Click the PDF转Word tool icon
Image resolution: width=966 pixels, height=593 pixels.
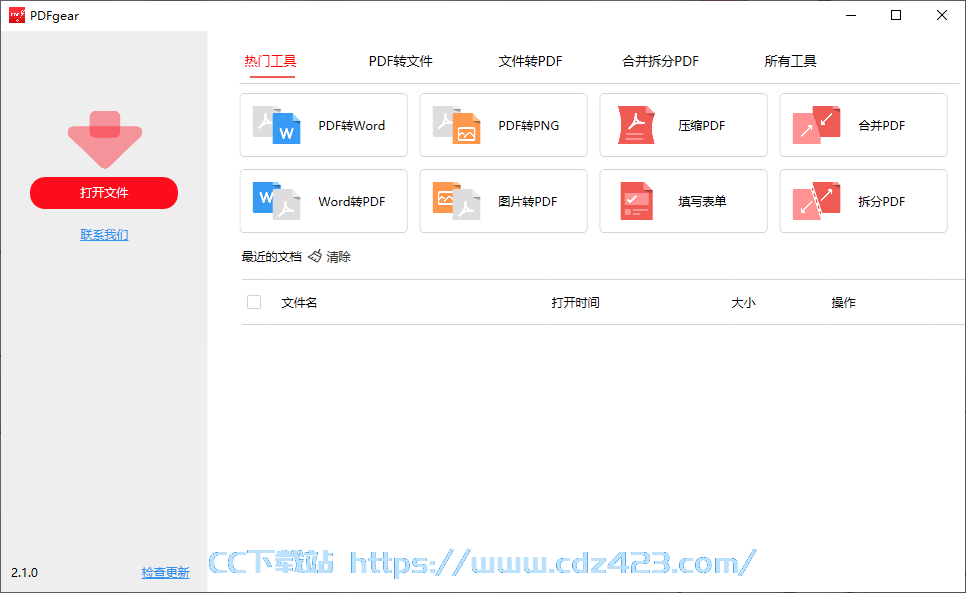pyautogui.click(x=277, y=125)
